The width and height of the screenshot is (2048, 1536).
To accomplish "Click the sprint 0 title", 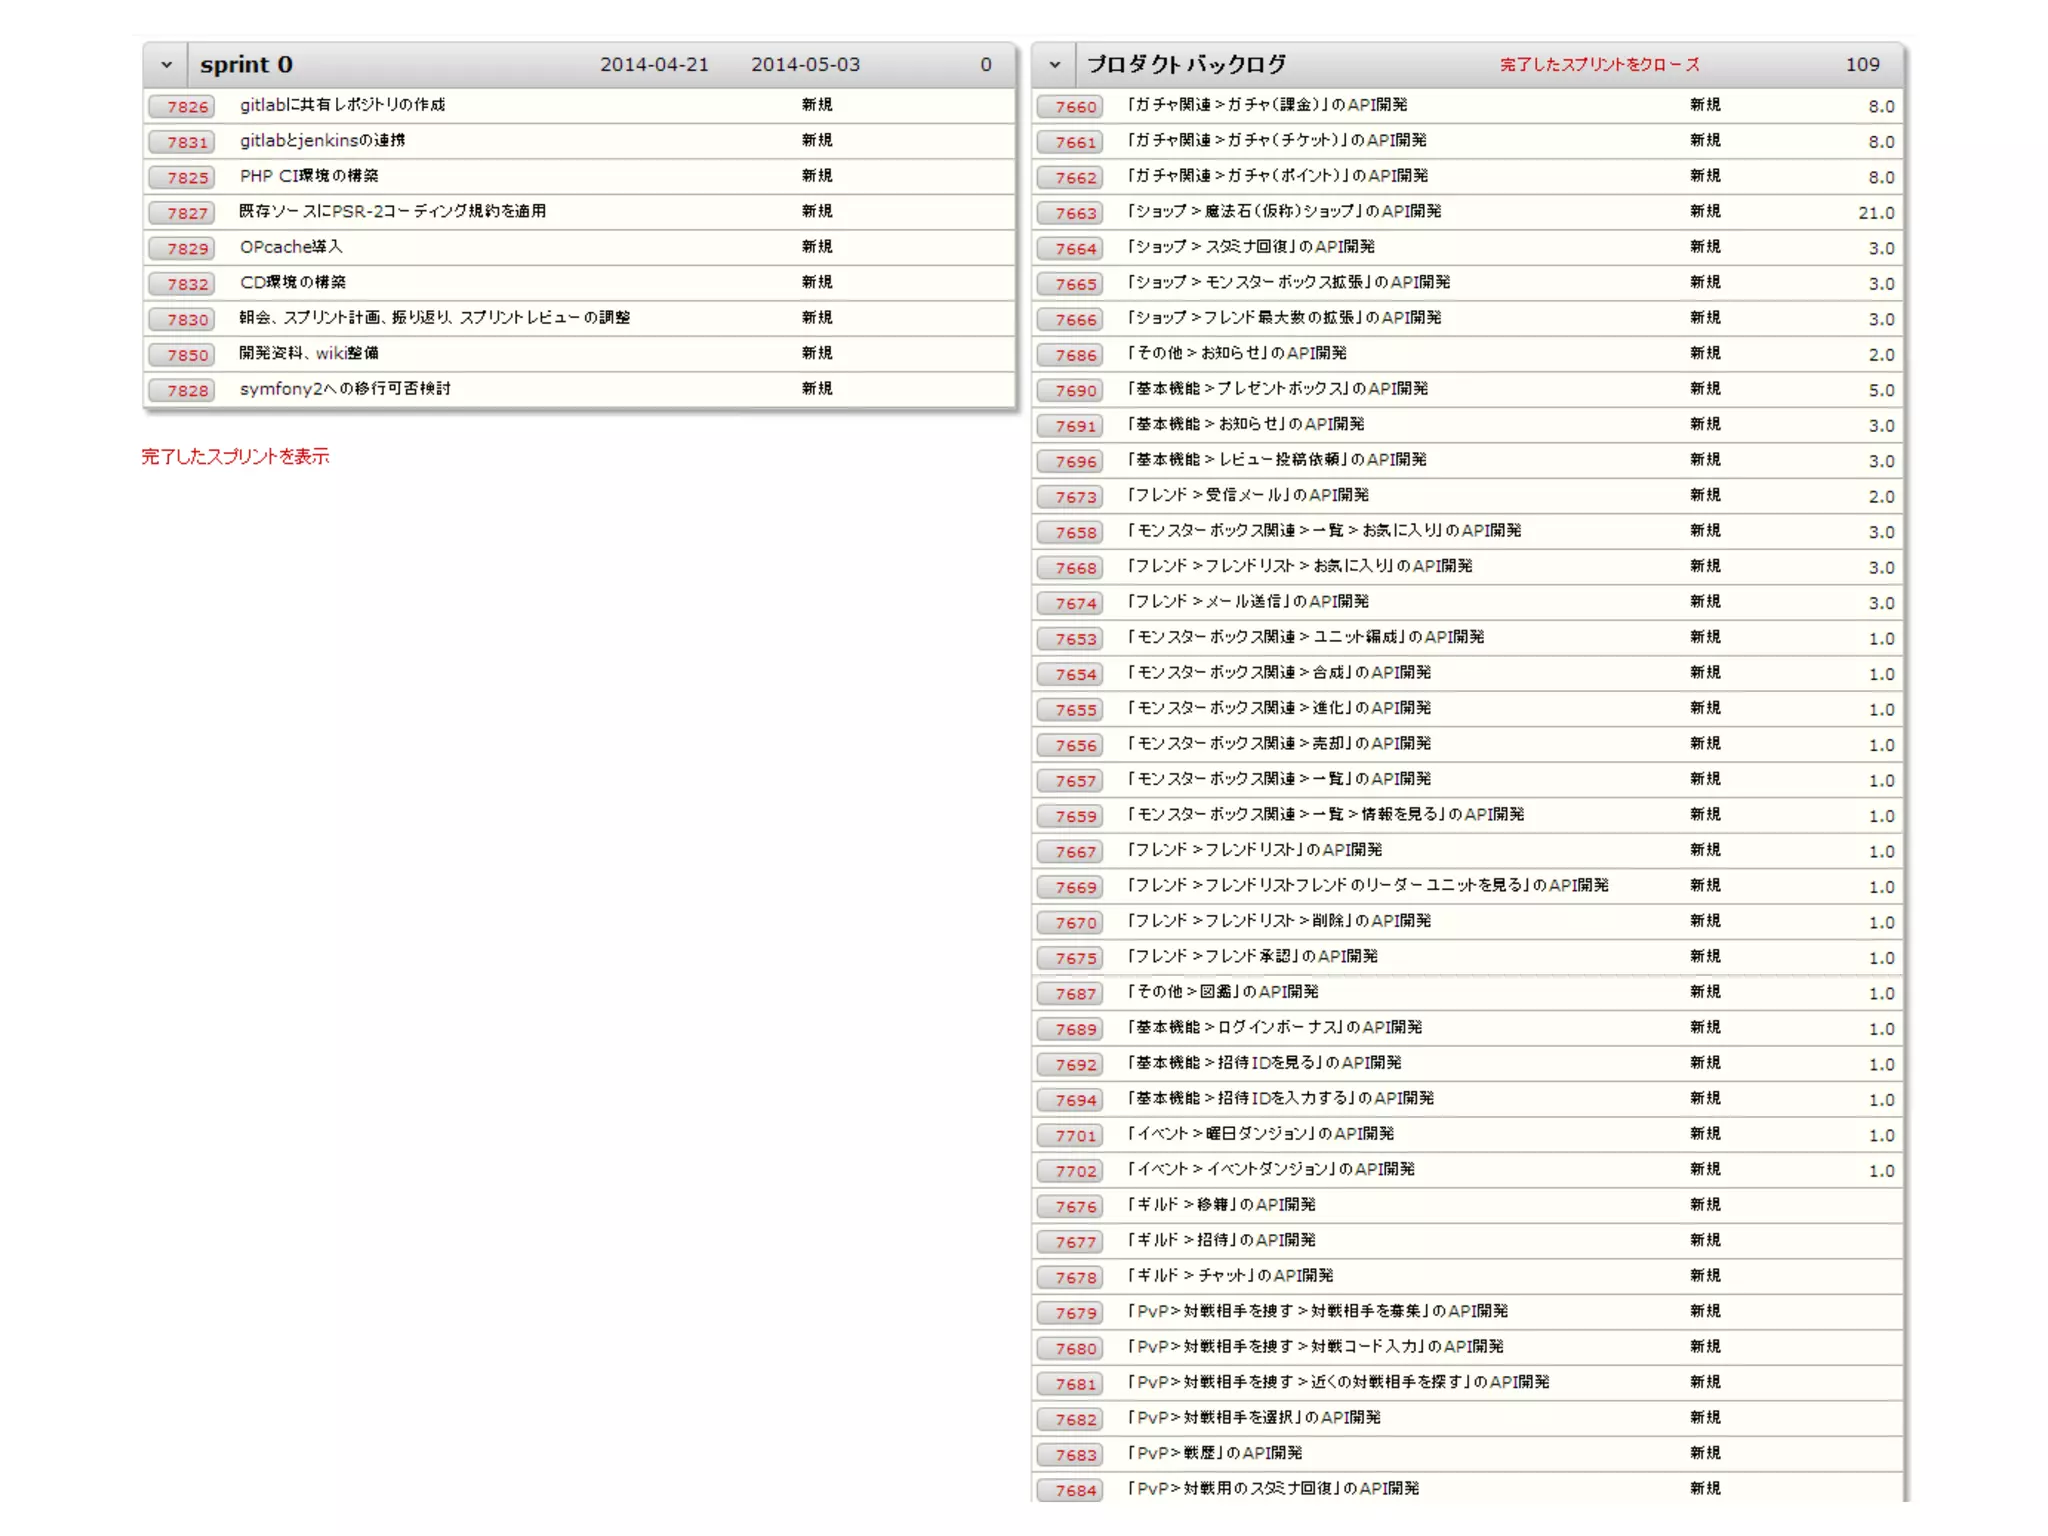I will coord(246,65).
